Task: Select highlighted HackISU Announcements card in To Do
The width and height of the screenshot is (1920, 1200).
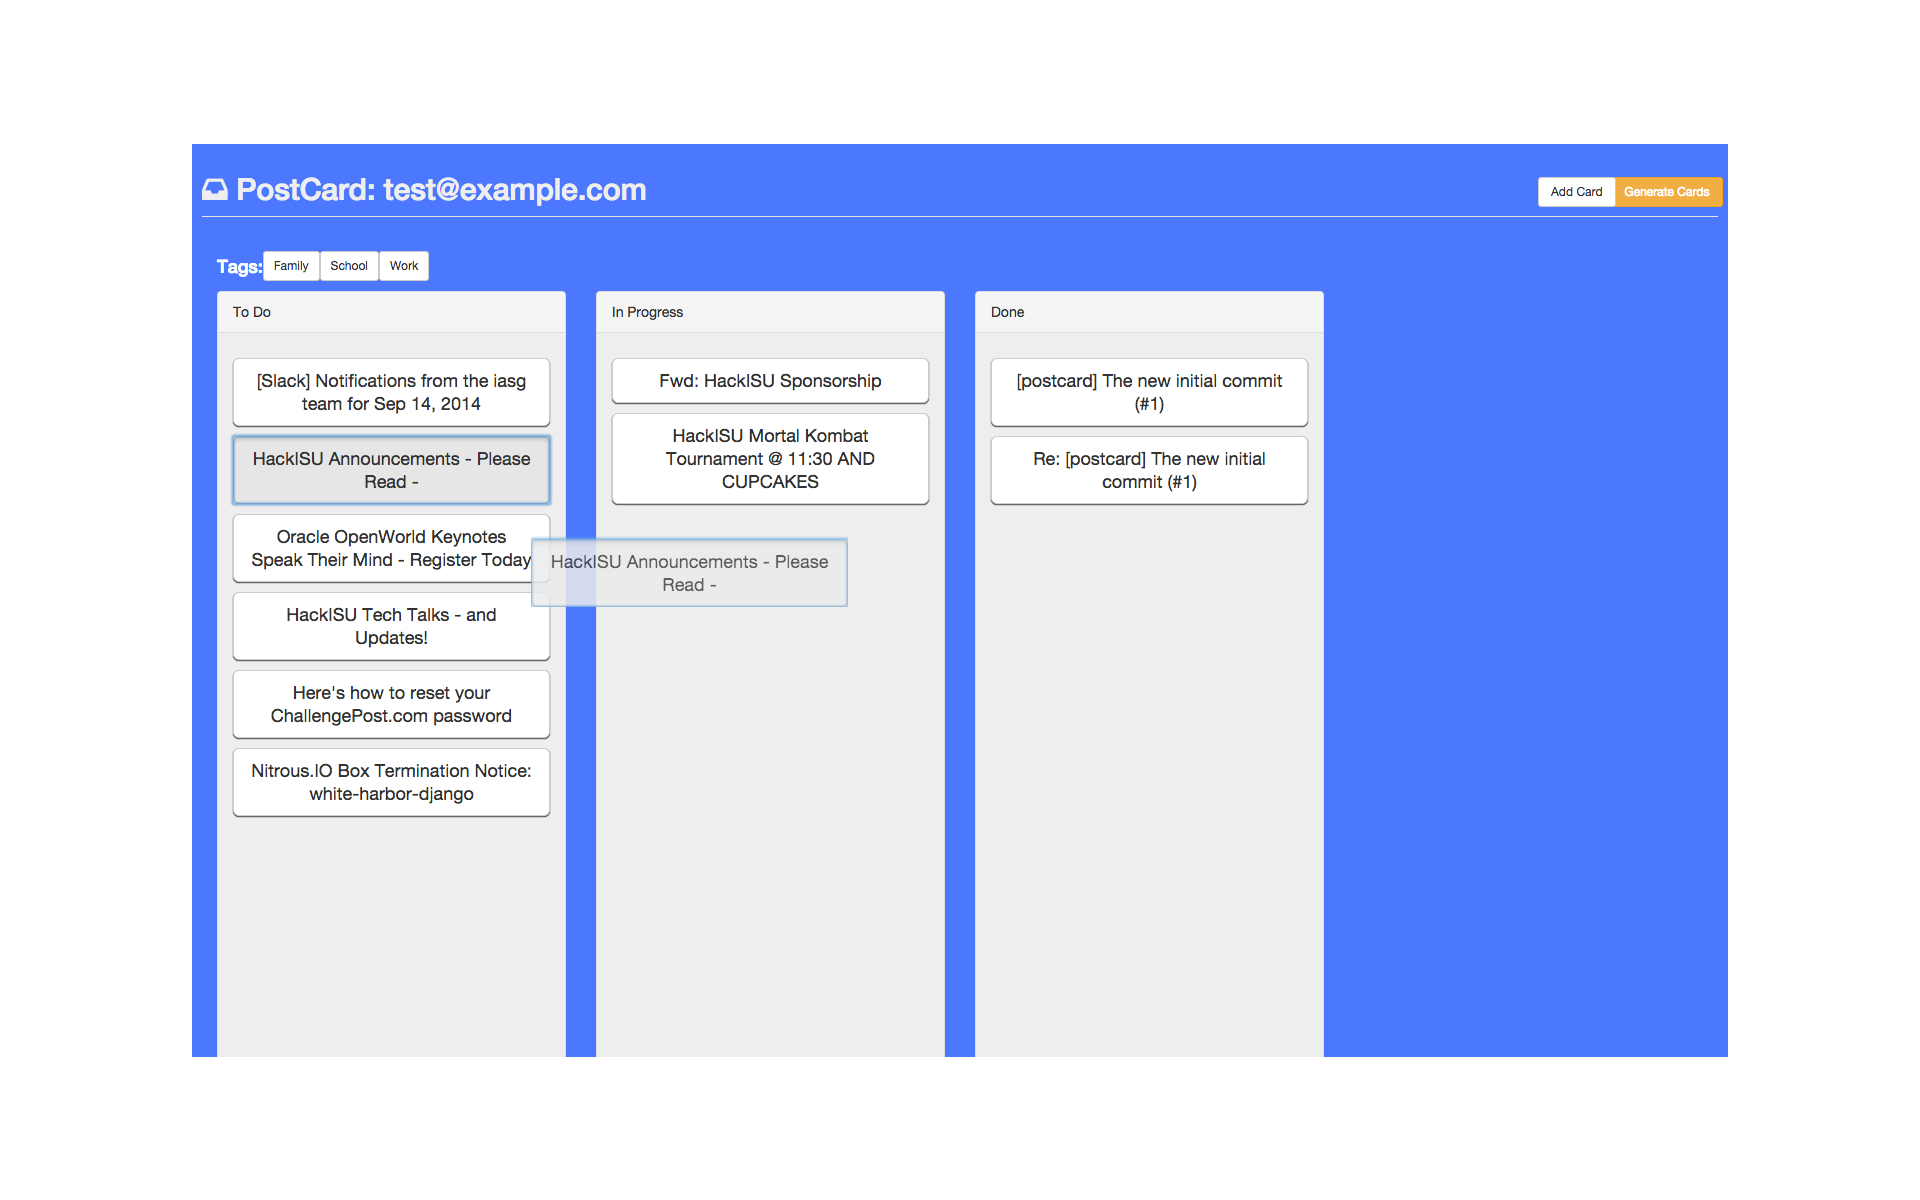Action: tap(391, 470)
